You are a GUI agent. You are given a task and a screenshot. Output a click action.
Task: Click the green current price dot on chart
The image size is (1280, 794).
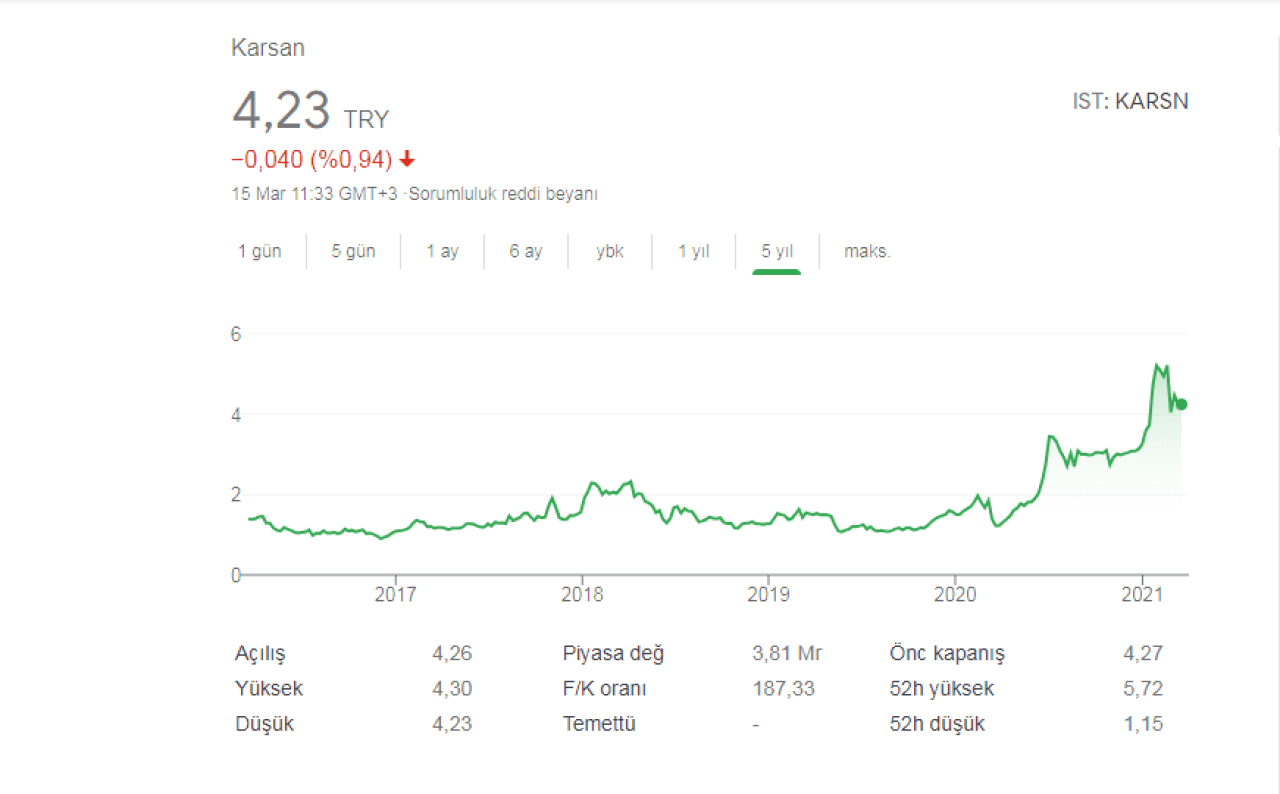click(x=1181, y=404)
